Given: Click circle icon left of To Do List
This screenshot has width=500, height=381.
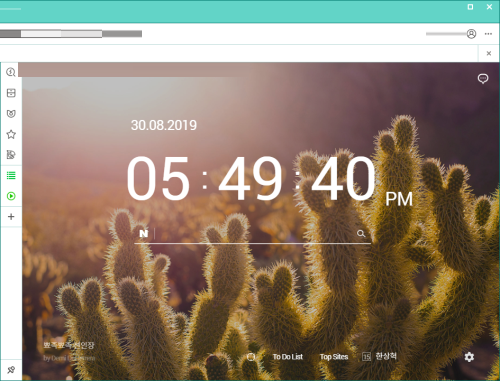Looking at the screenshot, I should (x=251, y=357).
